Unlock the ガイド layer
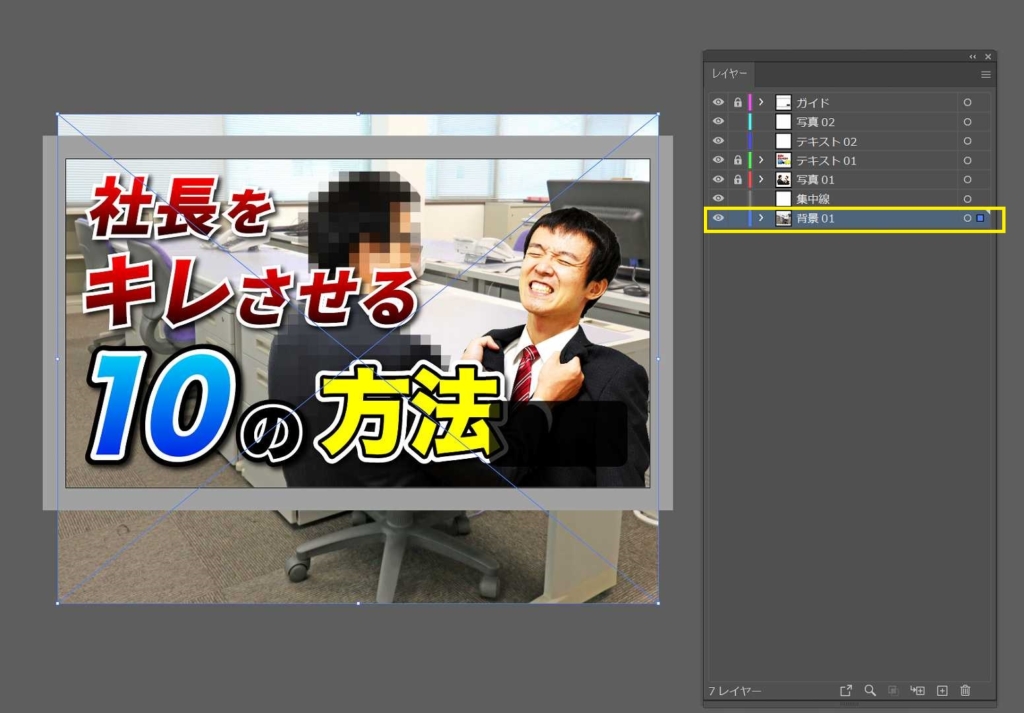This screenshot has height=713, width=1024. tap(737, 103)
